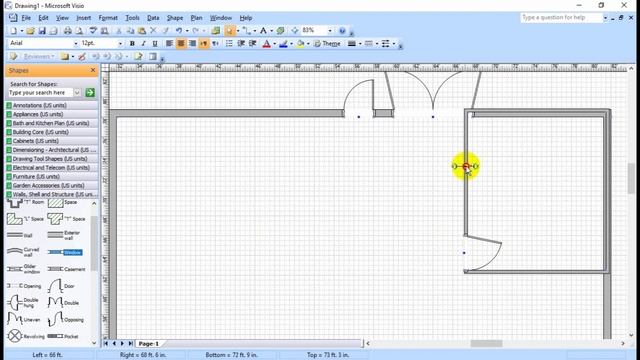
Task: Toggle underline formatting
Action: click(x=155, y=43)
